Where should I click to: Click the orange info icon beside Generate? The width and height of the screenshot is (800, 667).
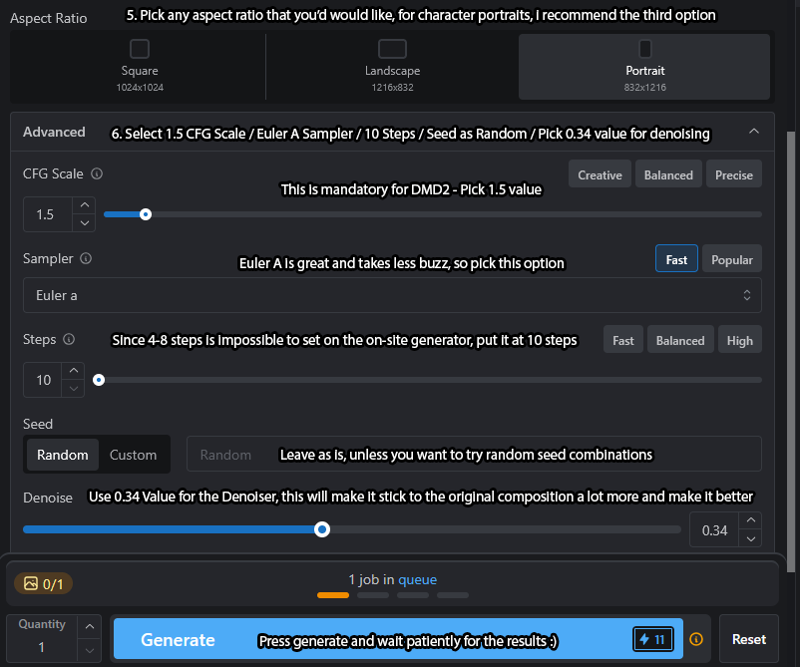tap(696, 639)
